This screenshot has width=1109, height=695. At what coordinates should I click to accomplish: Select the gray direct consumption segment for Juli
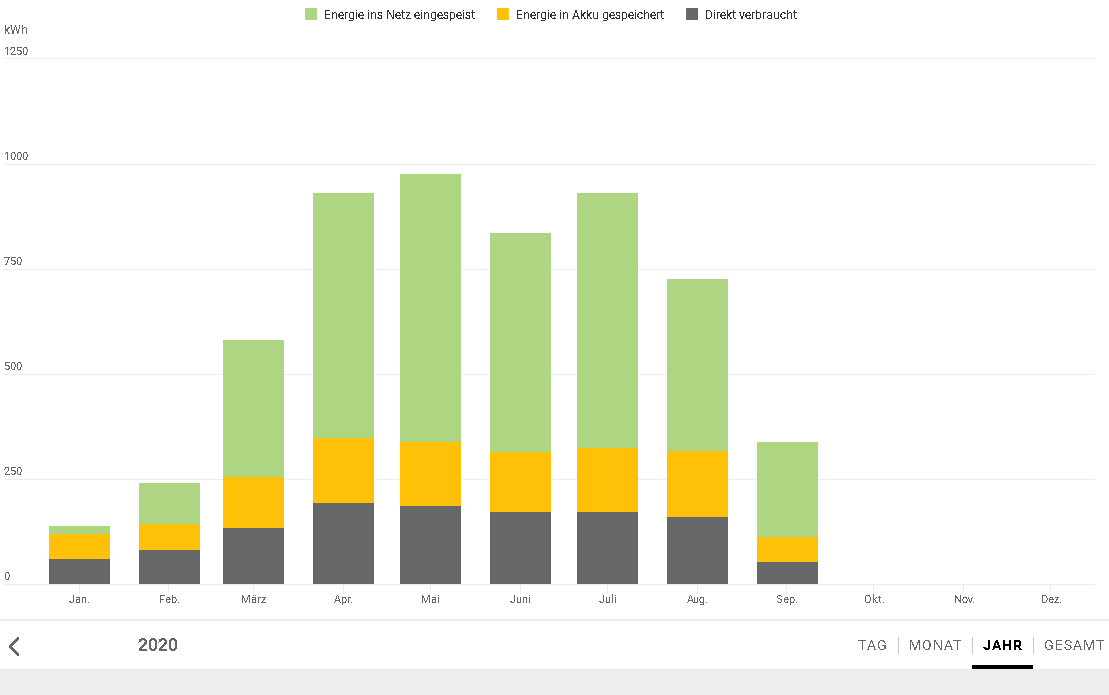608,548
